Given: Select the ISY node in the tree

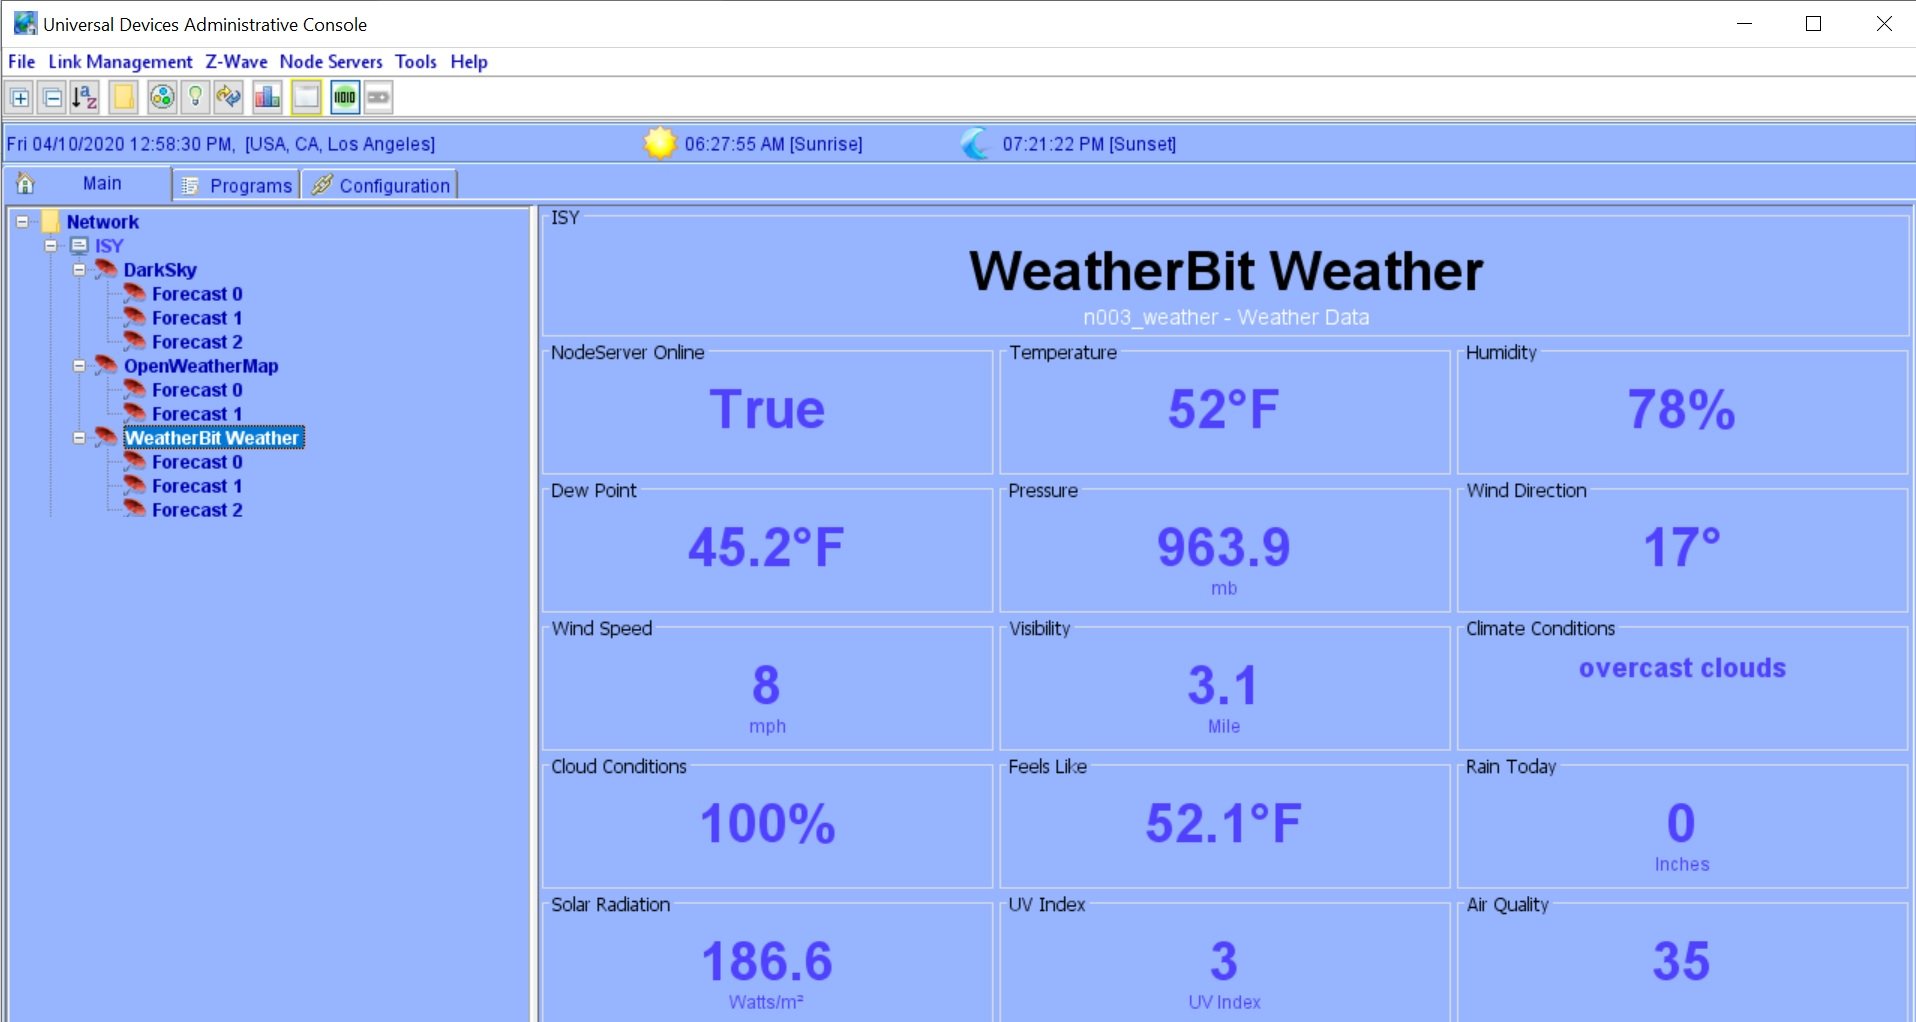Looking at the screenshot, I should [x=110, y=245].
